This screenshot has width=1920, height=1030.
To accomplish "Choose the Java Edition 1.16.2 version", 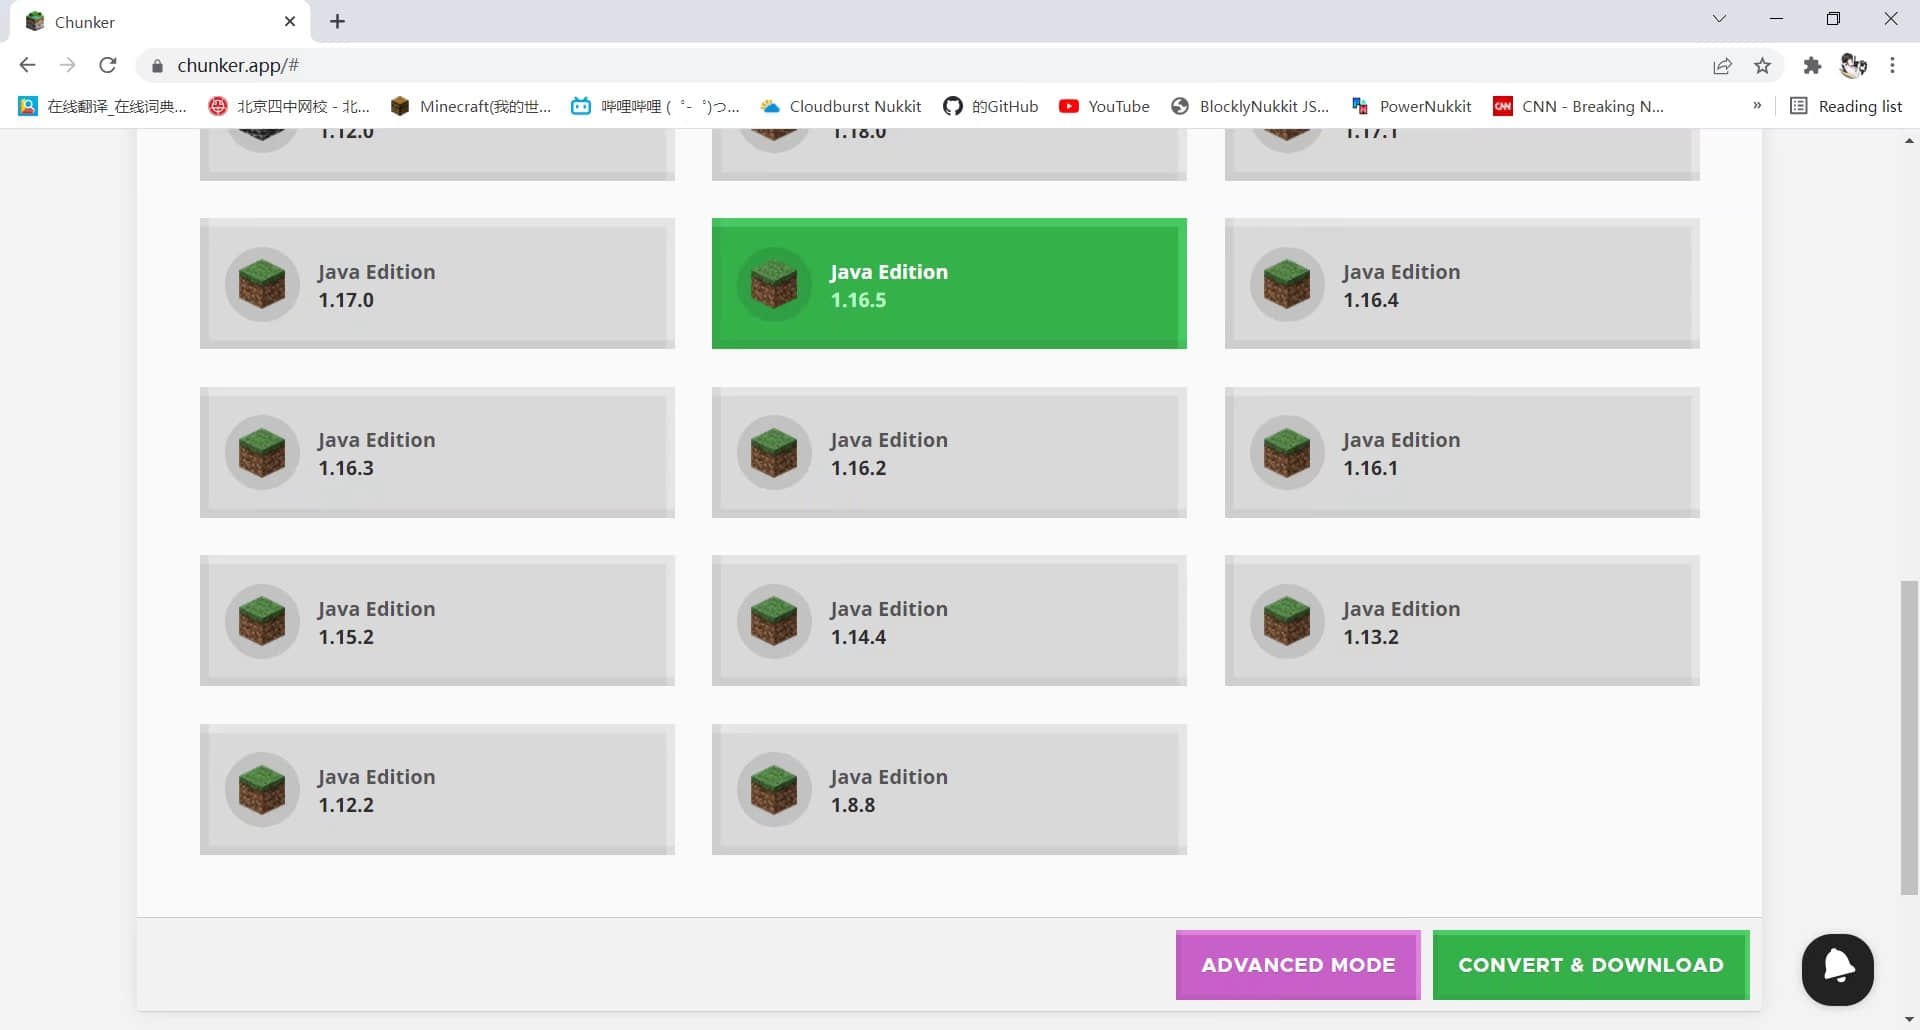I will click(949, 453).
